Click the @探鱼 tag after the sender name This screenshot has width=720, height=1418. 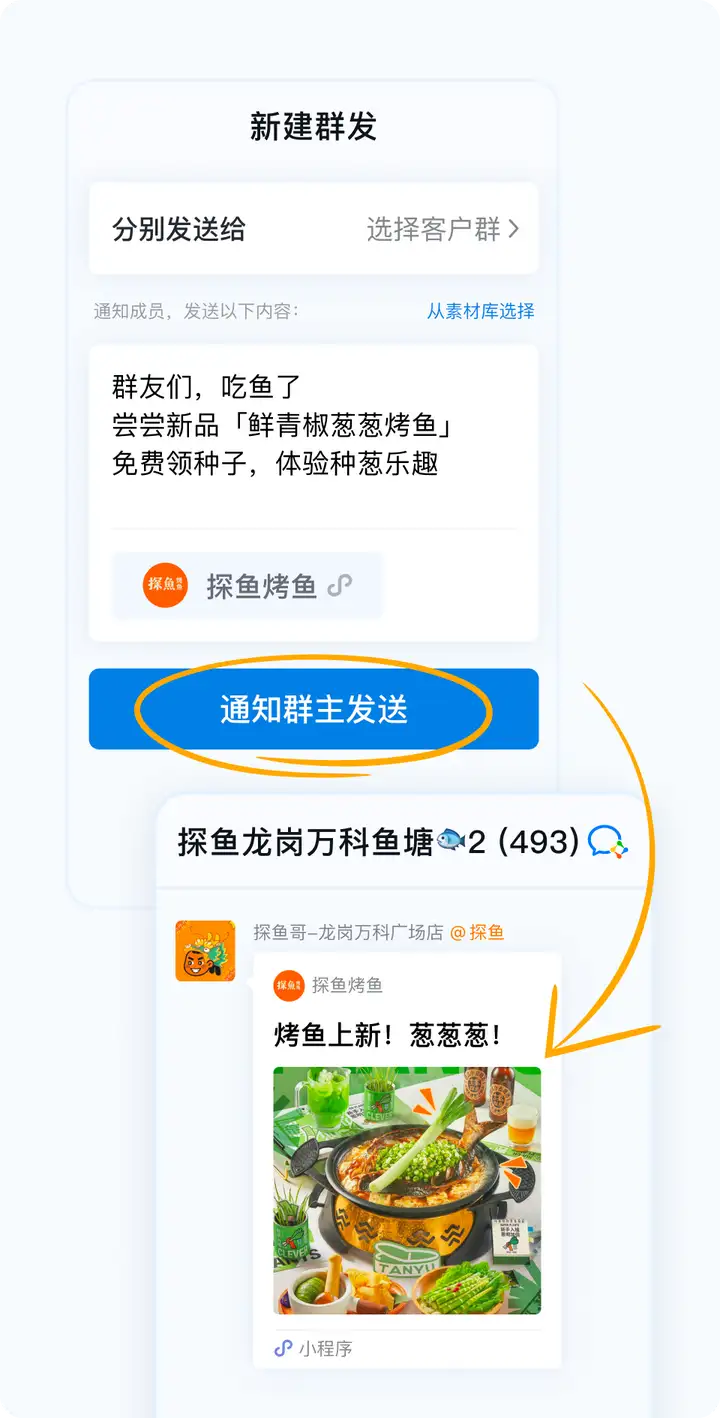[x=477, y=932]
